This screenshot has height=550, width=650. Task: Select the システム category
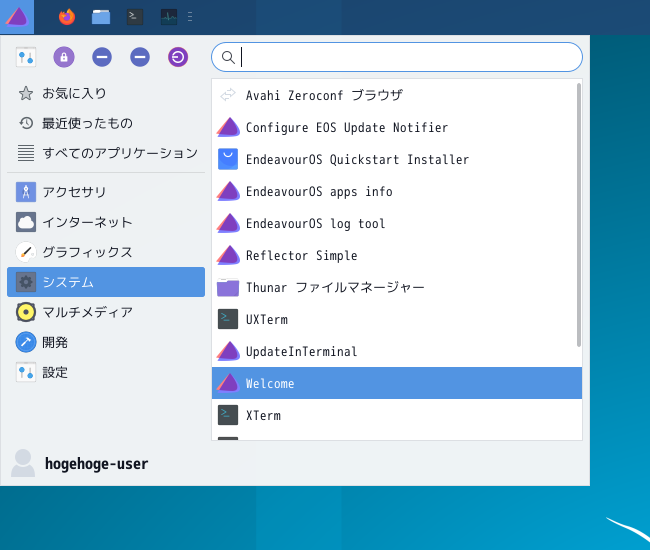click(106, 282)
